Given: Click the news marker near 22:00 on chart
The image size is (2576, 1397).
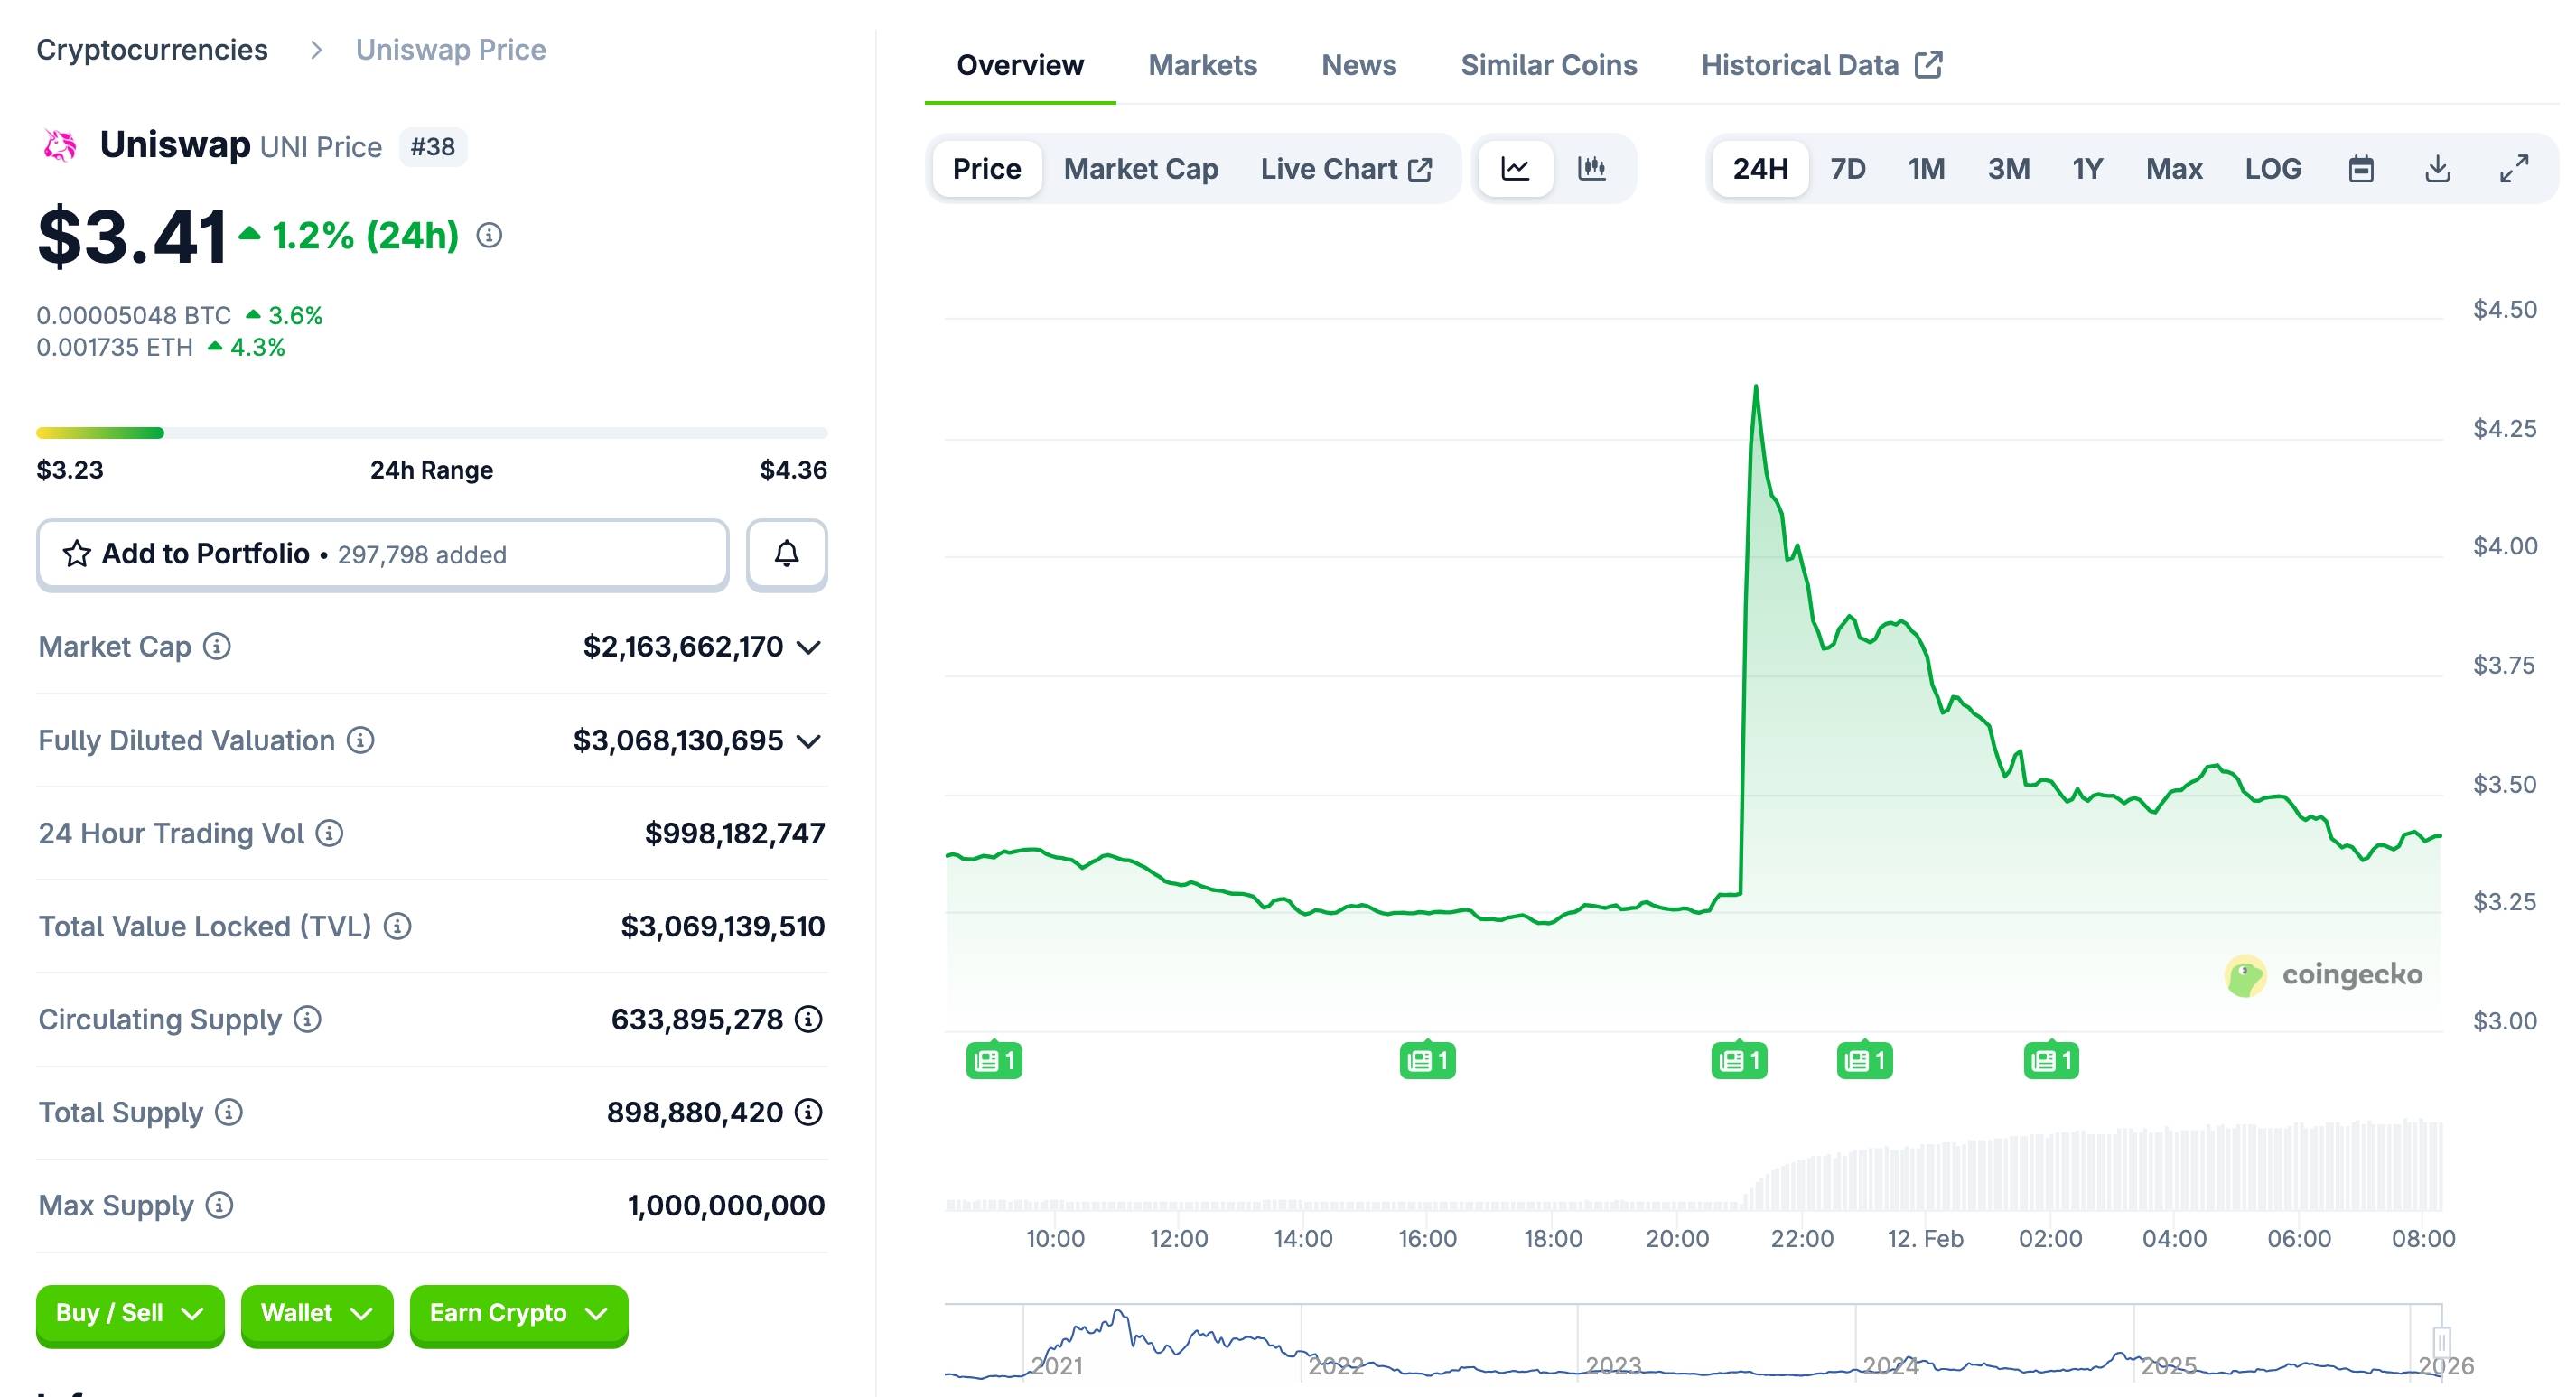Looking at the screenshot, I should (x=1862, y=1060).
